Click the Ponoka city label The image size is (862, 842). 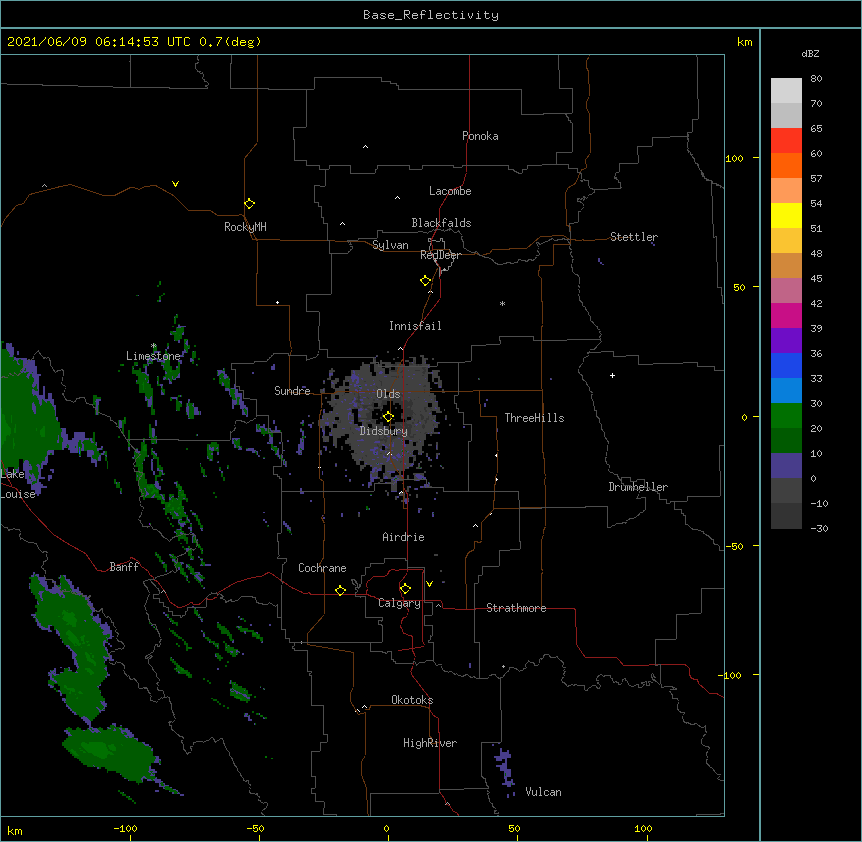coord(480,136)
